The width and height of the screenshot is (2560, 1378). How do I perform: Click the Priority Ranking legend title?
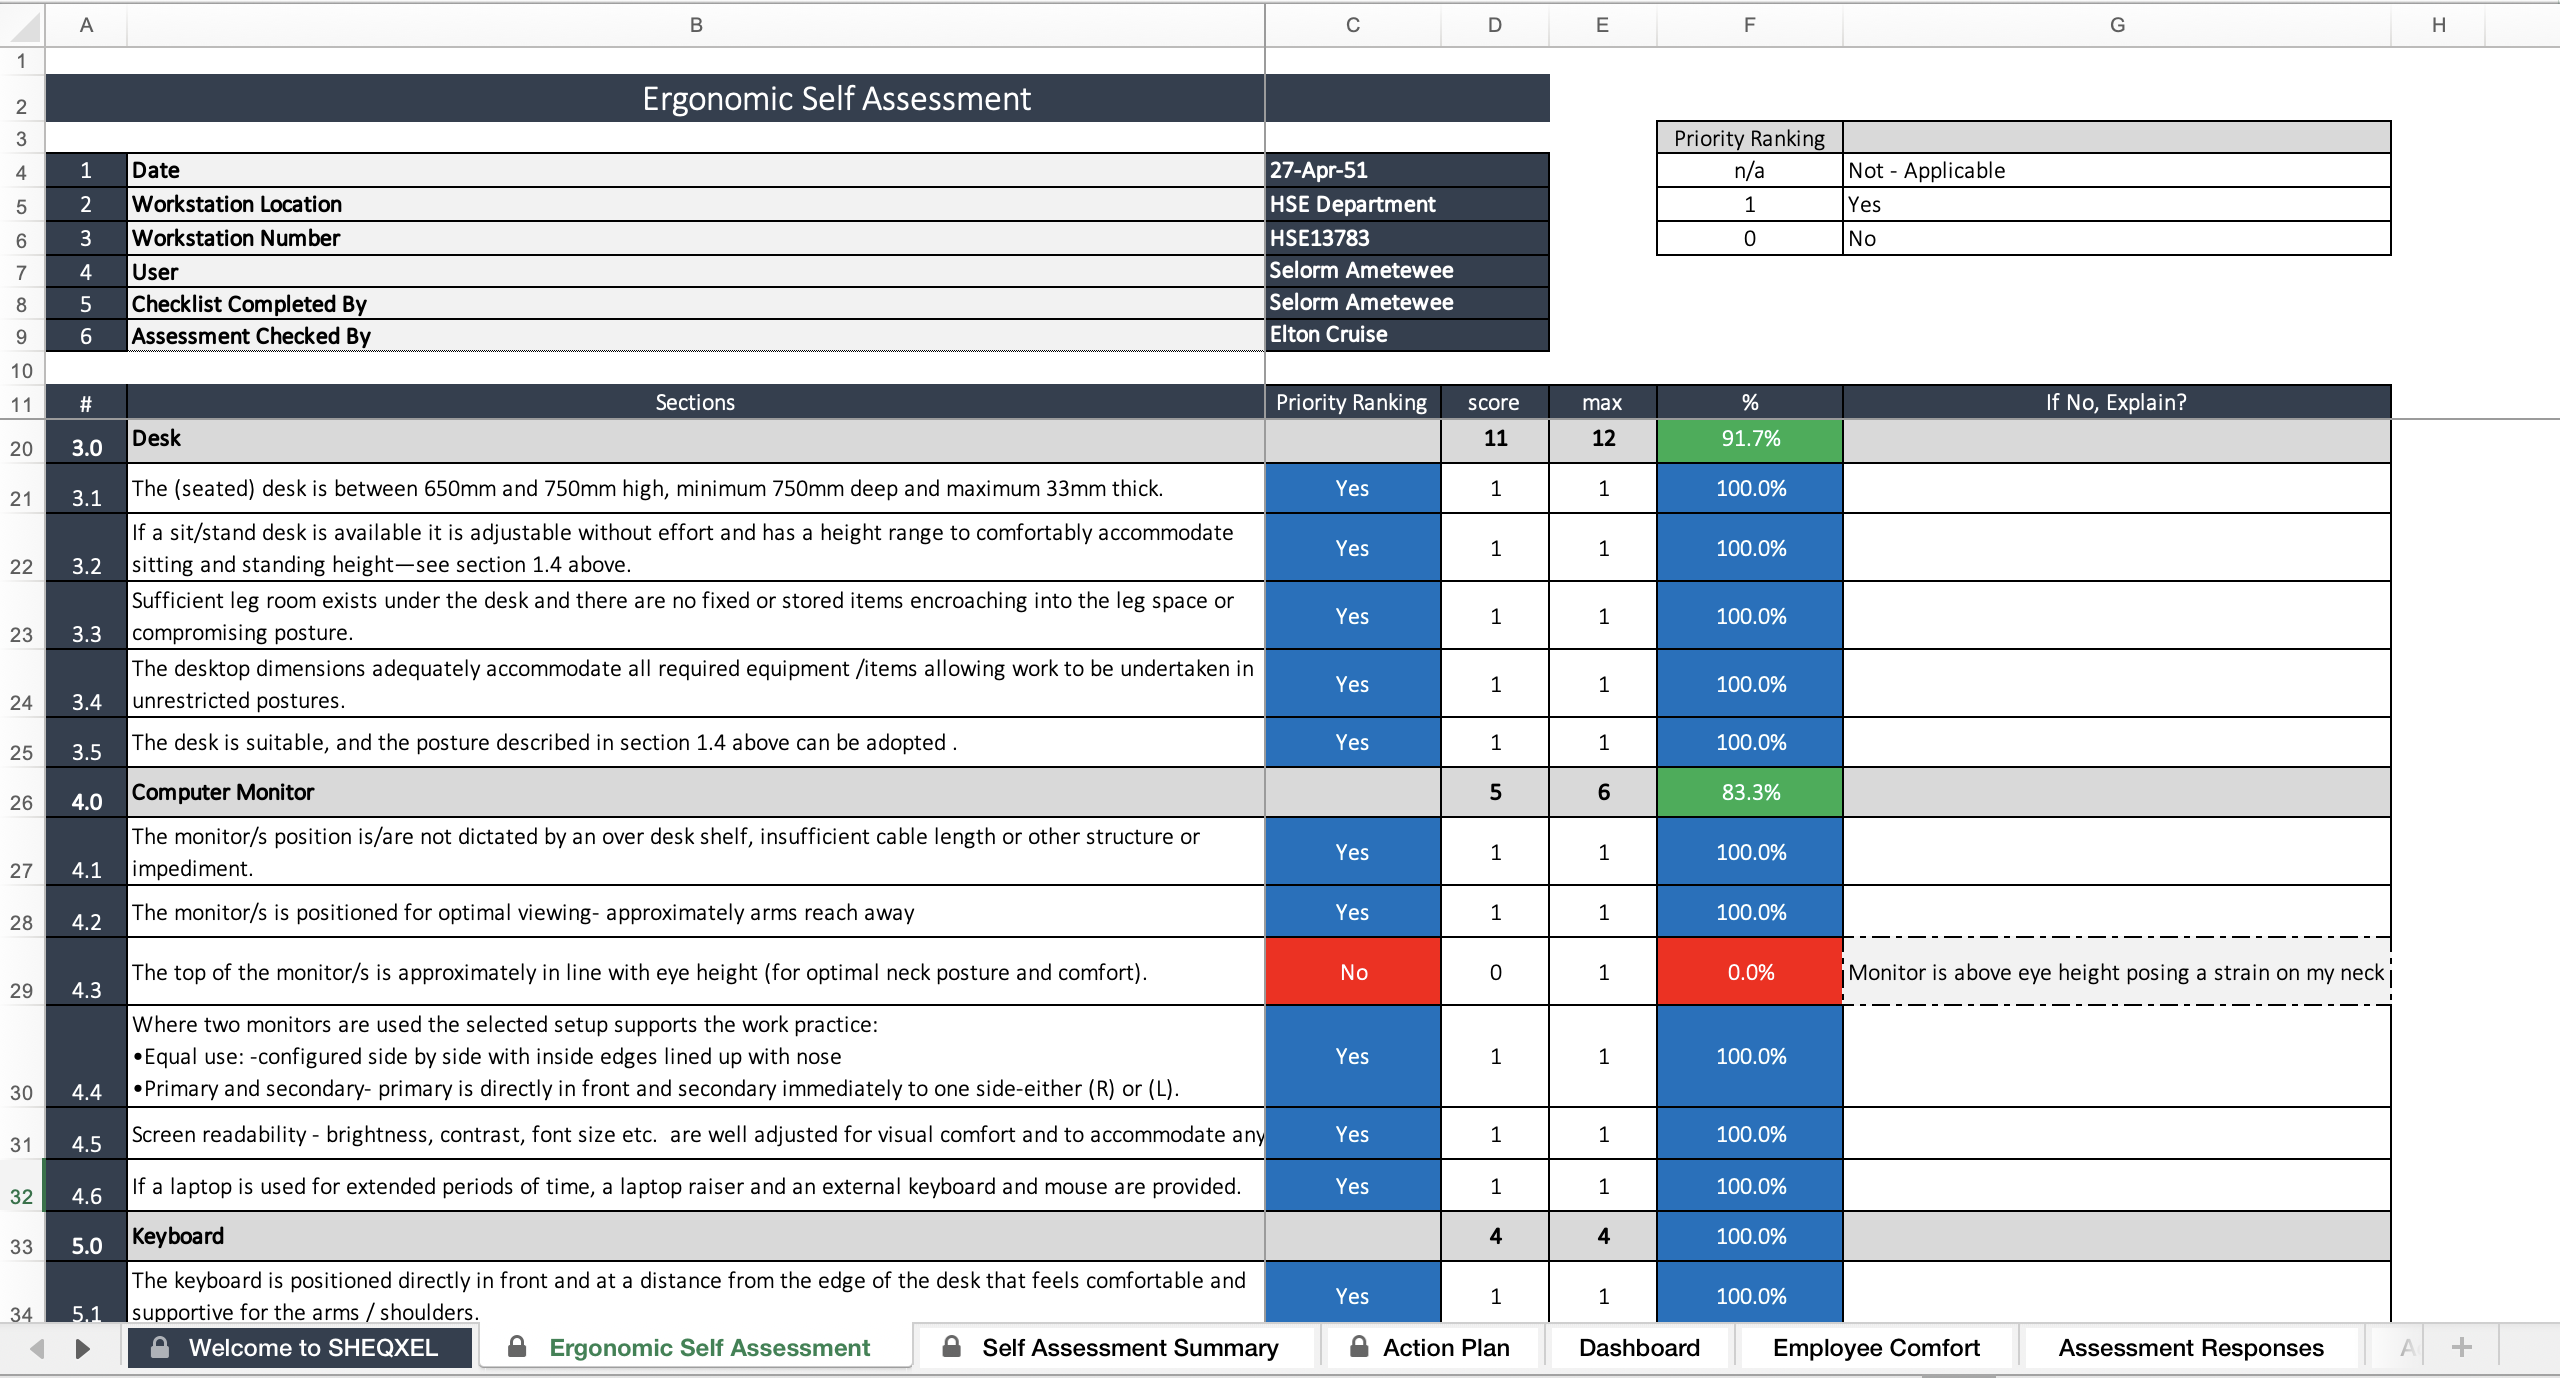(x=1750, y=138)
